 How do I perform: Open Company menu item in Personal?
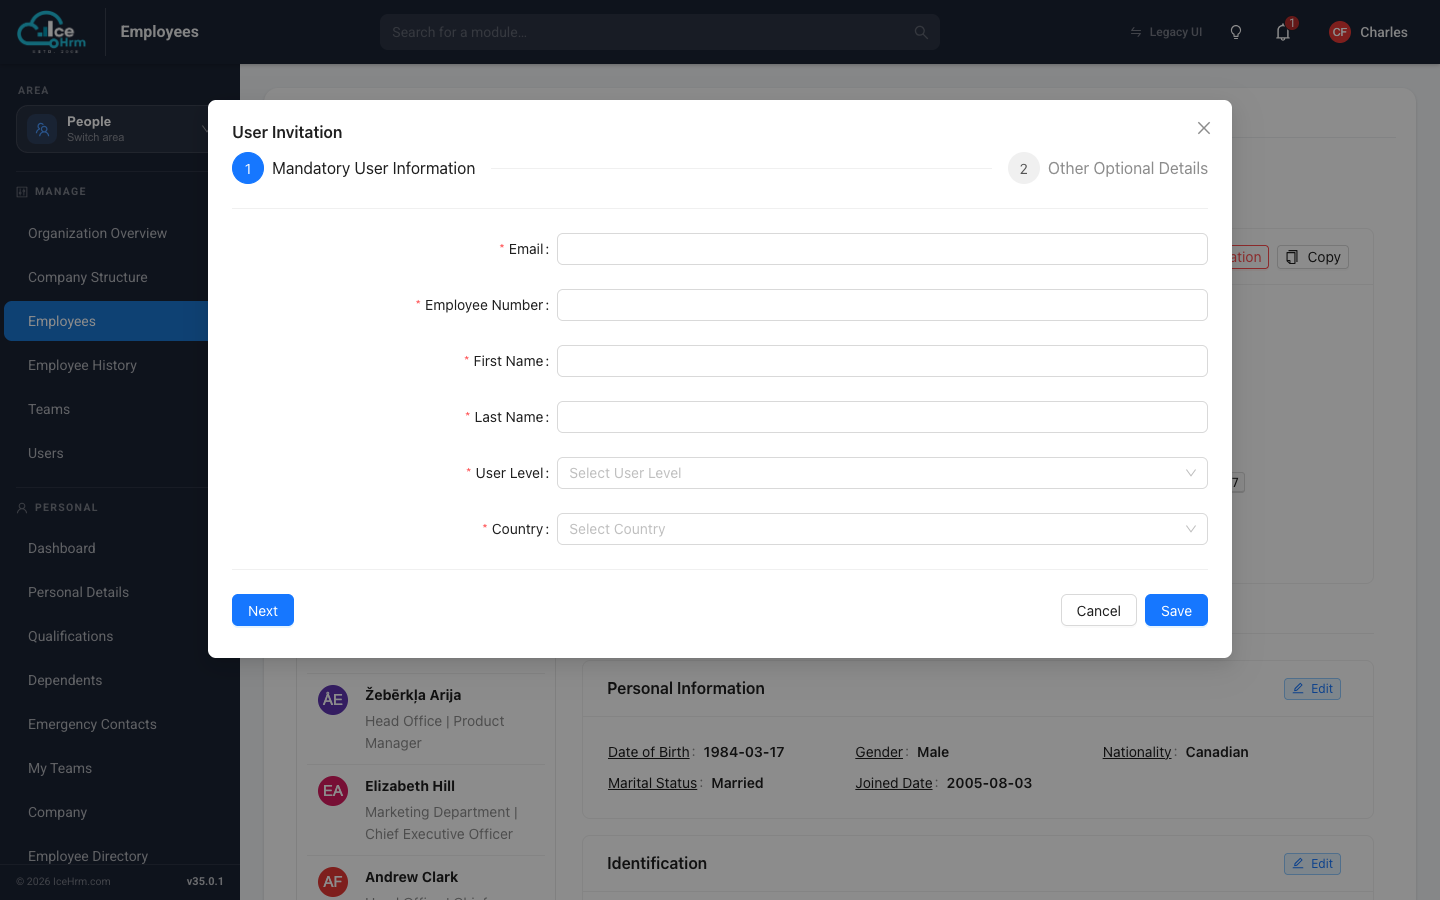pyautogui.click(x=57, y=812)
